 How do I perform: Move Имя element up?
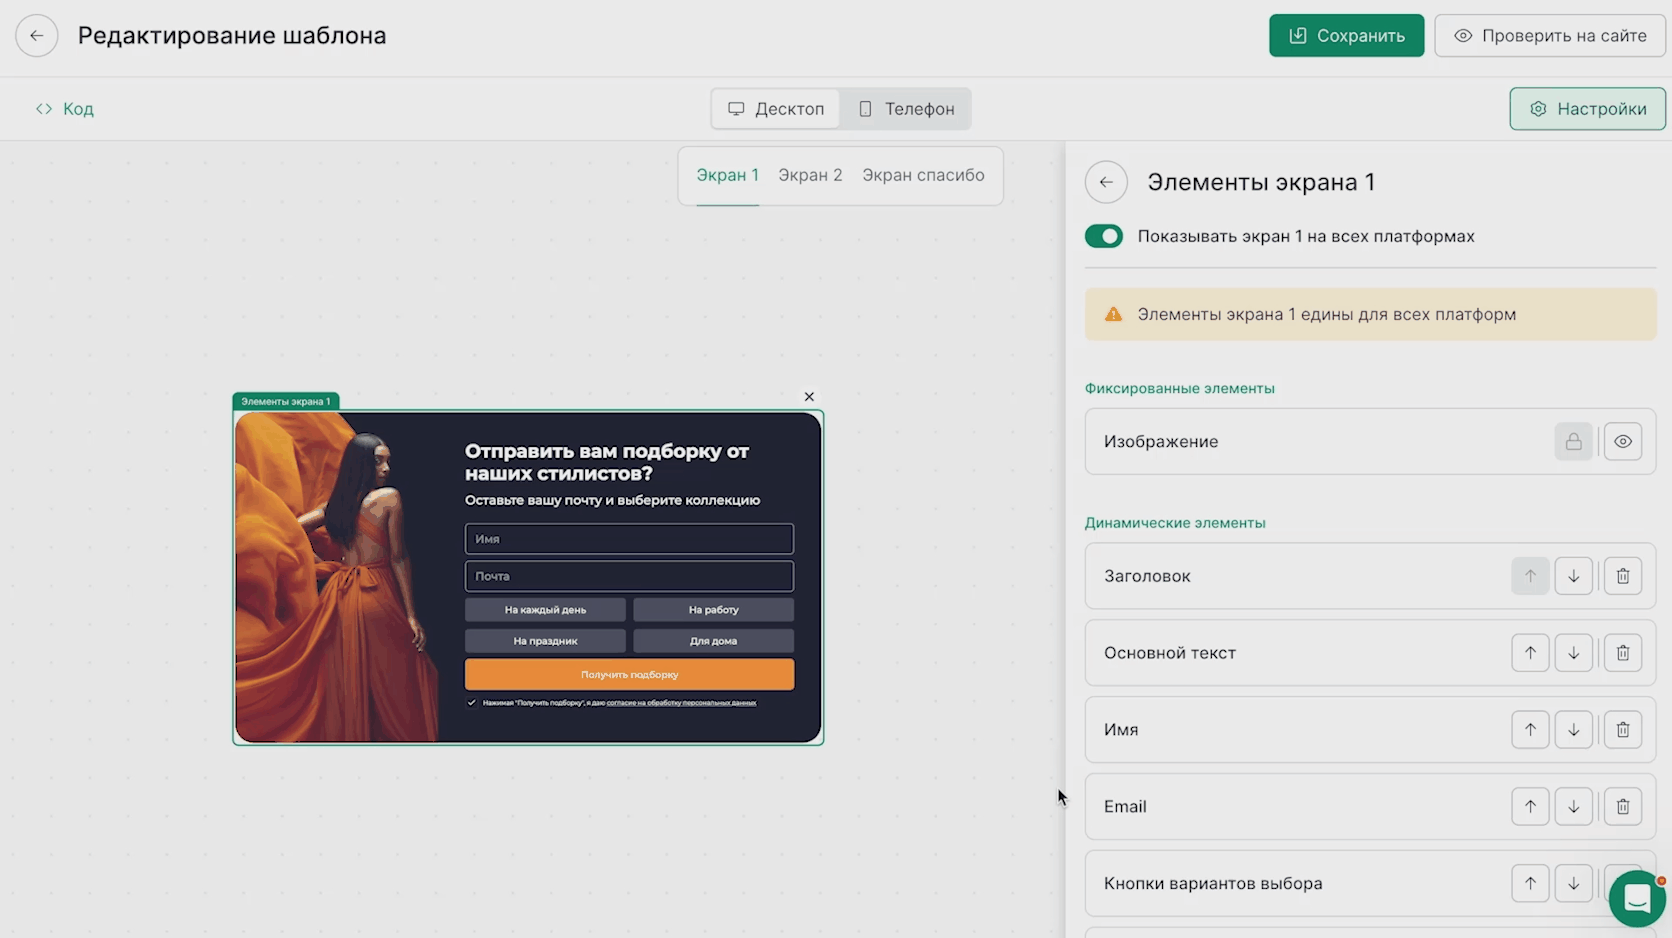1530,730
